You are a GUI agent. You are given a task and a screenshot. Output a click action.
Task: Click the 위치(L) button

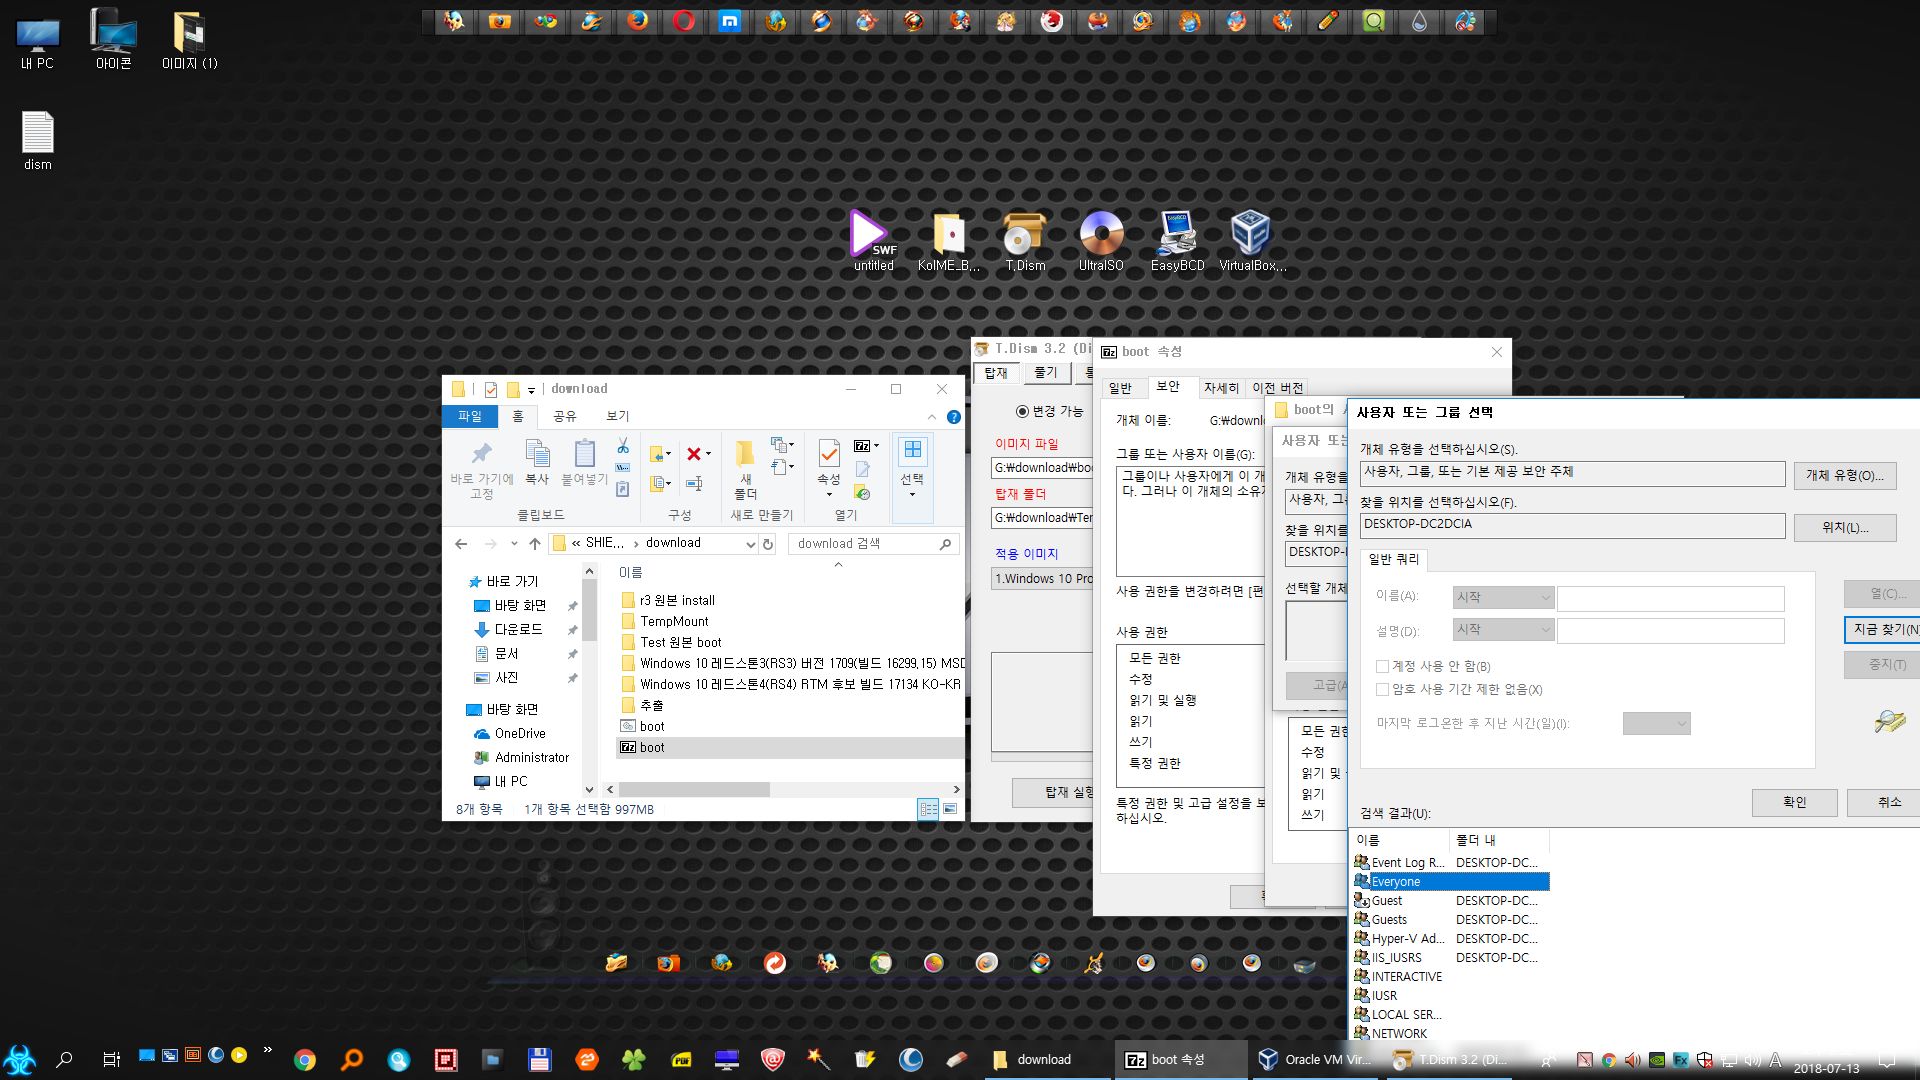click(1844, 527)
